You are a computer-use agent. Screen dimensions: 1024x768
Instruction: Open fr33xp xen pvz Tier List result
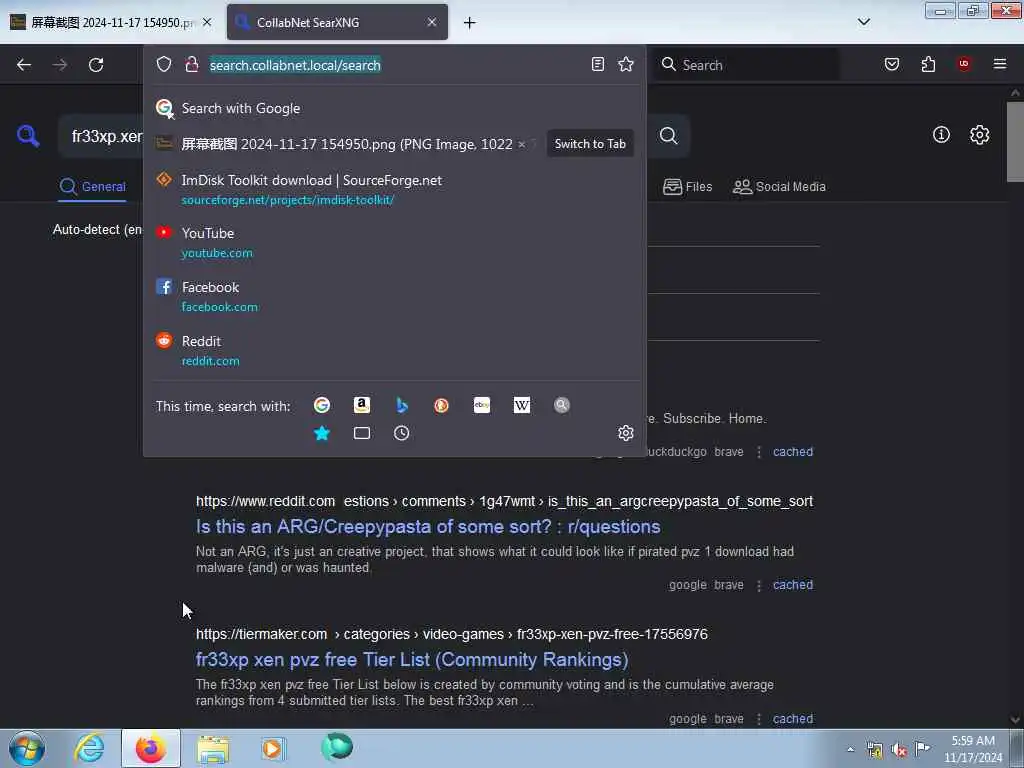coord(412,660)
